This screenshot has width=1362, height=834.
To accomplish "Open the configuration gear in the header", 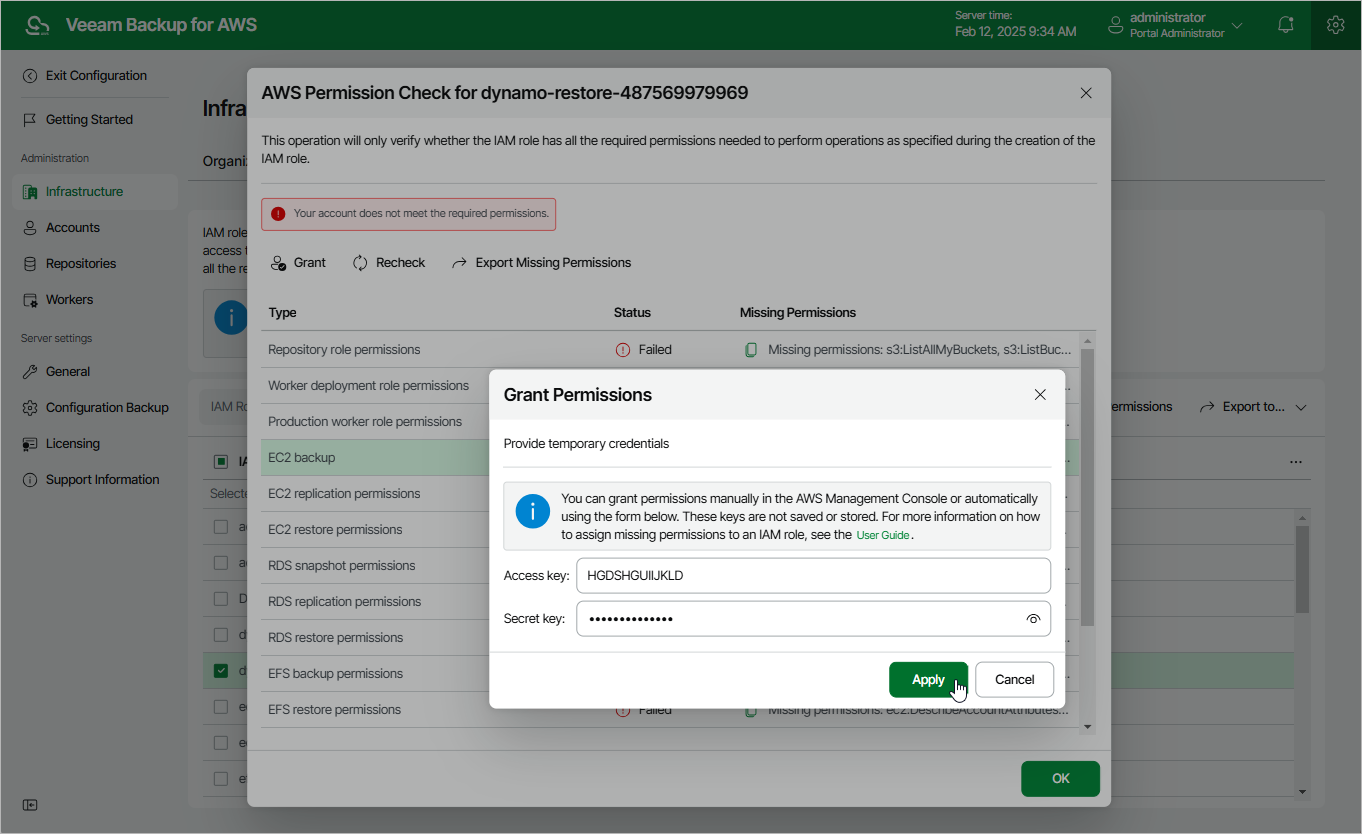I will [1335, 25].
